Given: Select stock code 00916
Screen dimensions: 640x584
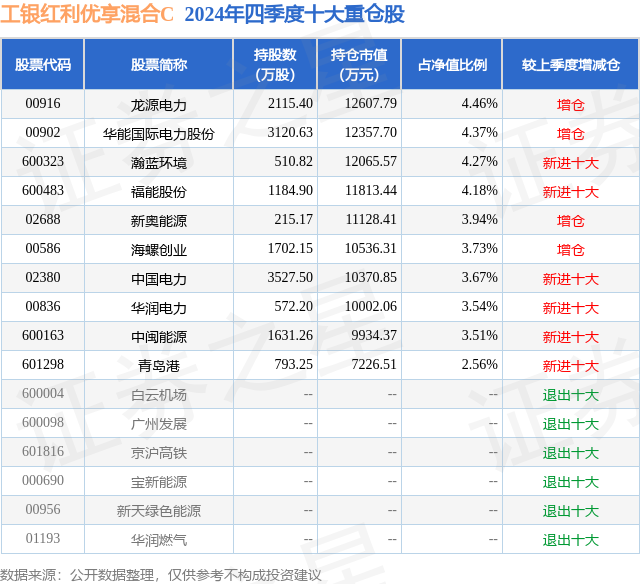Looking at the screenshot, I should pyautogui.click(x=43, y=104).
